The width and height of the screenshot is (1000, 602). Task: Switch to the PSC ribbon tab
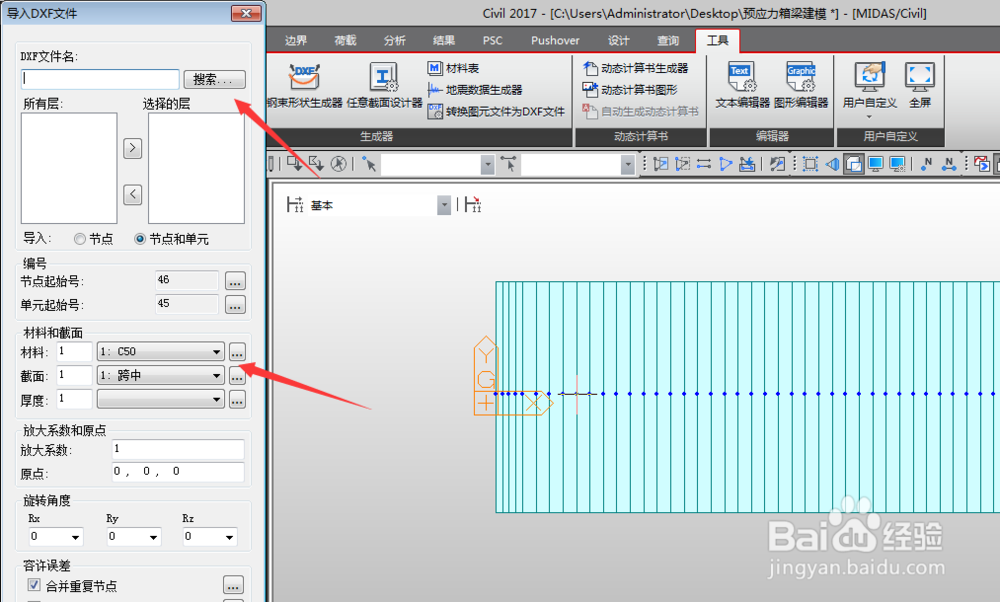point(492,41)
